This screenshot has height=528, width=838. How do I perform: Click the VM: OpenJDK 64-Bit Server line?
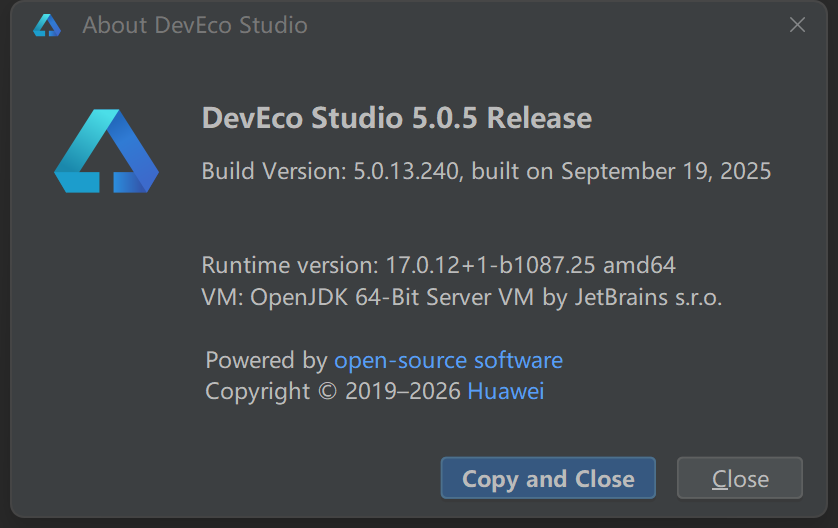(462, 297)
